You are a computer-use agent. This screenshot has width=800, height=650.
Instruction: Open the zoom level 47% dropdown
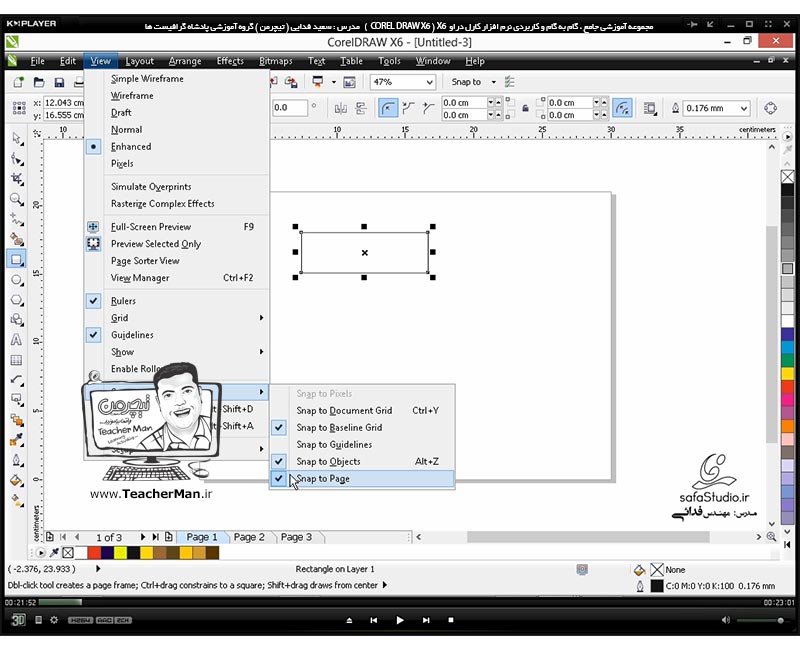coord(430,82)
